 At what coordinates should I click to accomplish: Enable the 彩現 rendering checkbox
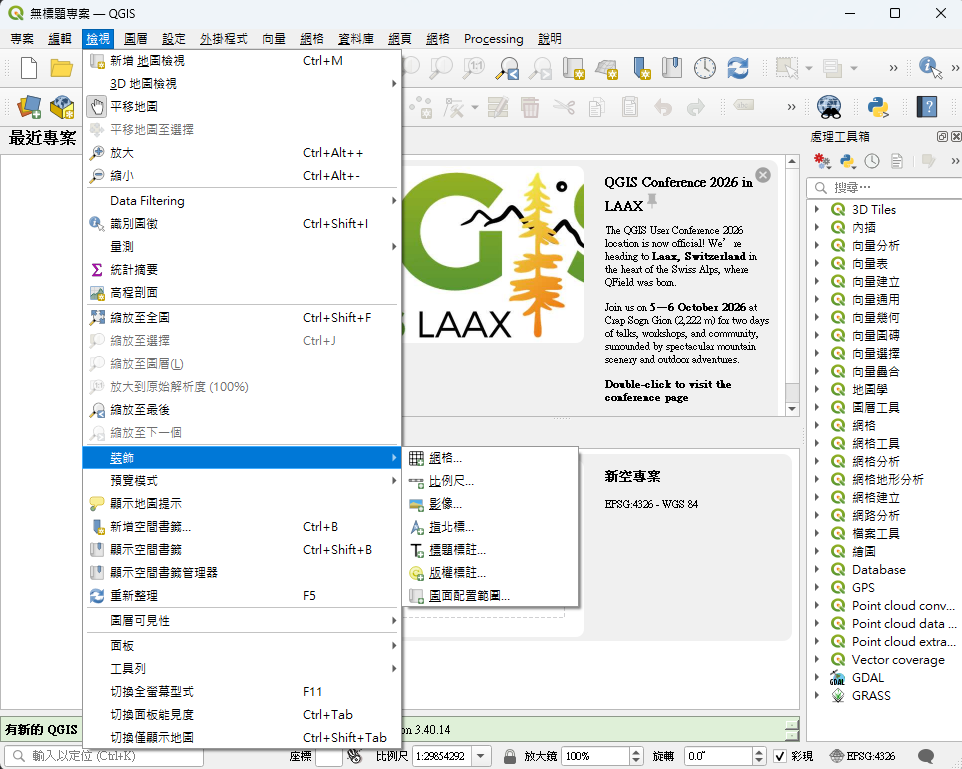click(780, 756)
